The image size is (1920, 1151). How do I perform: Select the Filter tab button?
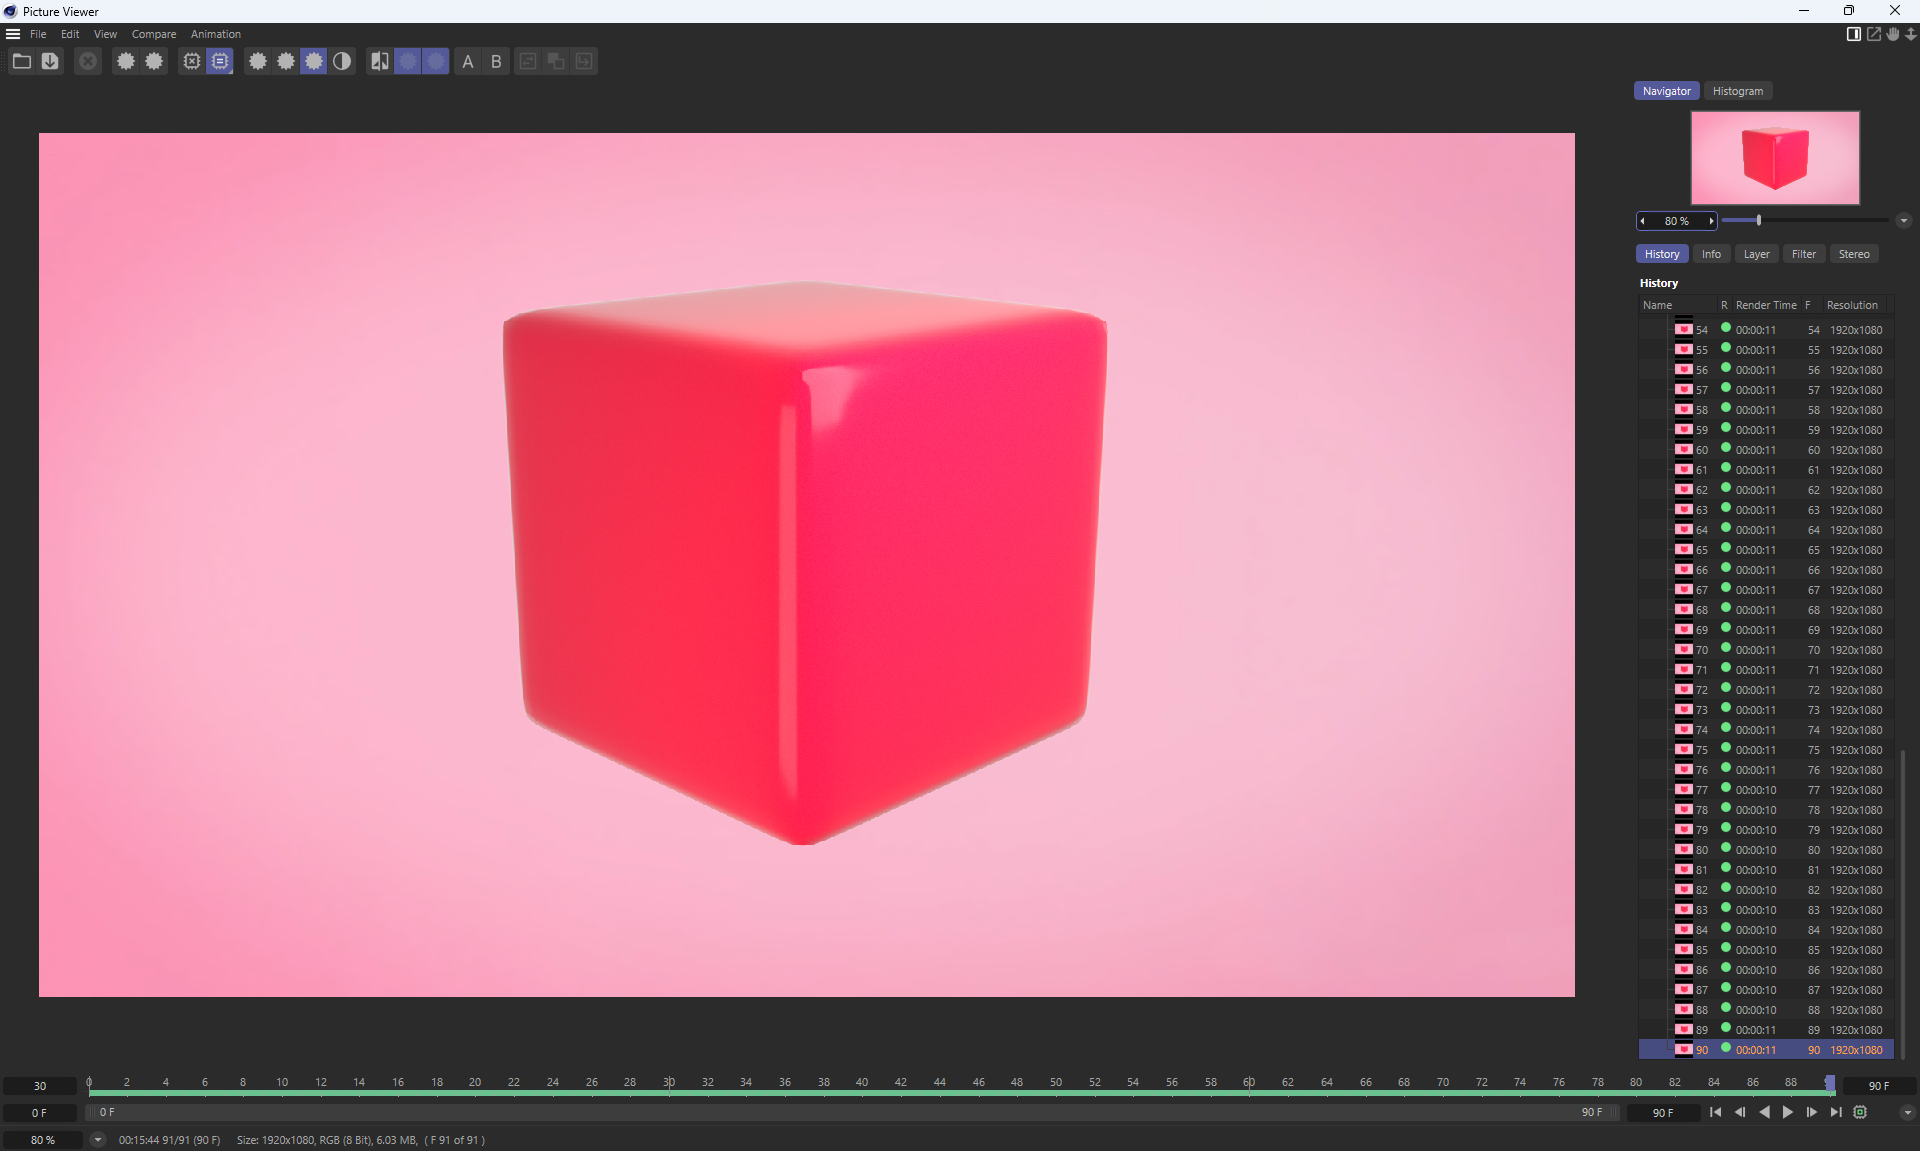point(1803,254)
